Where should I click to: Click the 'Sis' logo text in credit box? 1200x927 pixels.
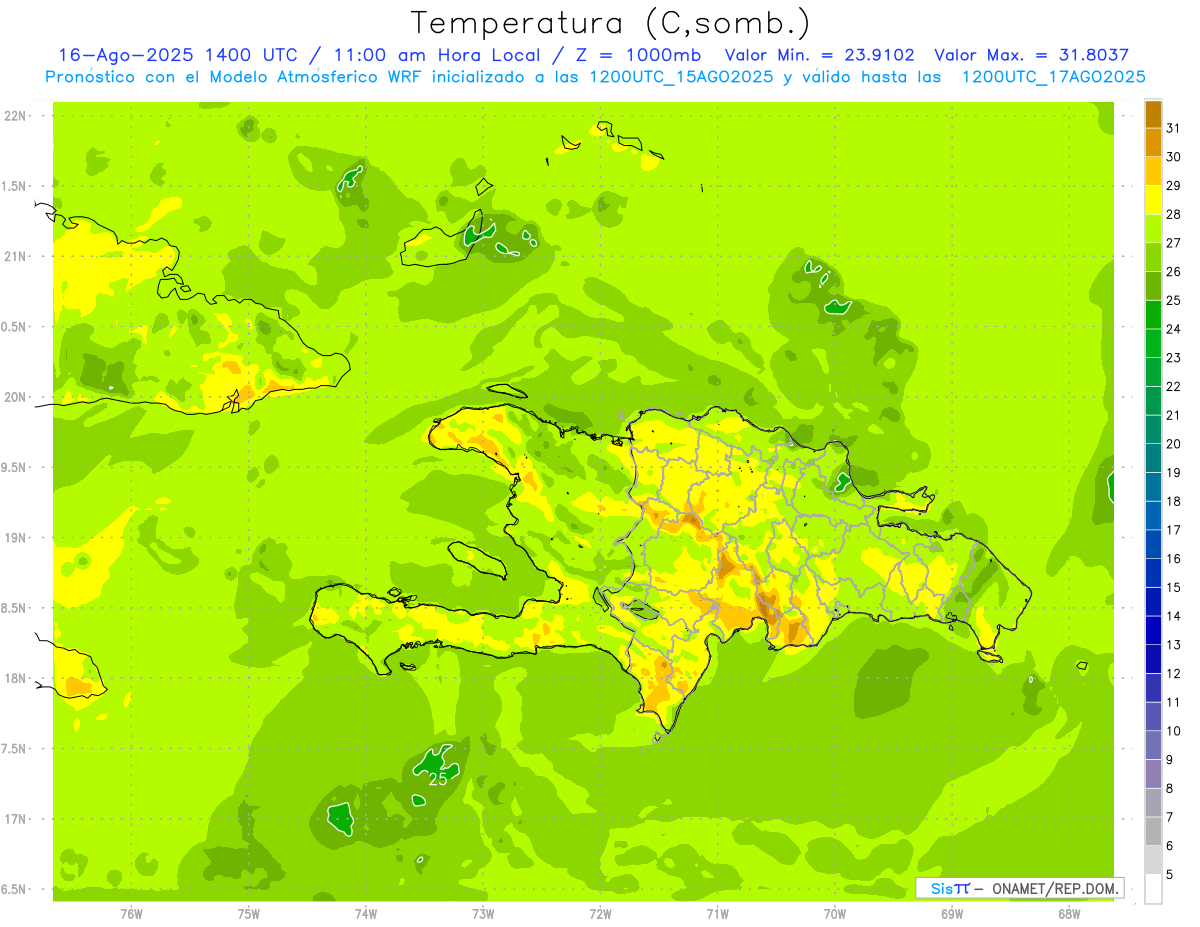pyautogui.click(x=941, y=888)
